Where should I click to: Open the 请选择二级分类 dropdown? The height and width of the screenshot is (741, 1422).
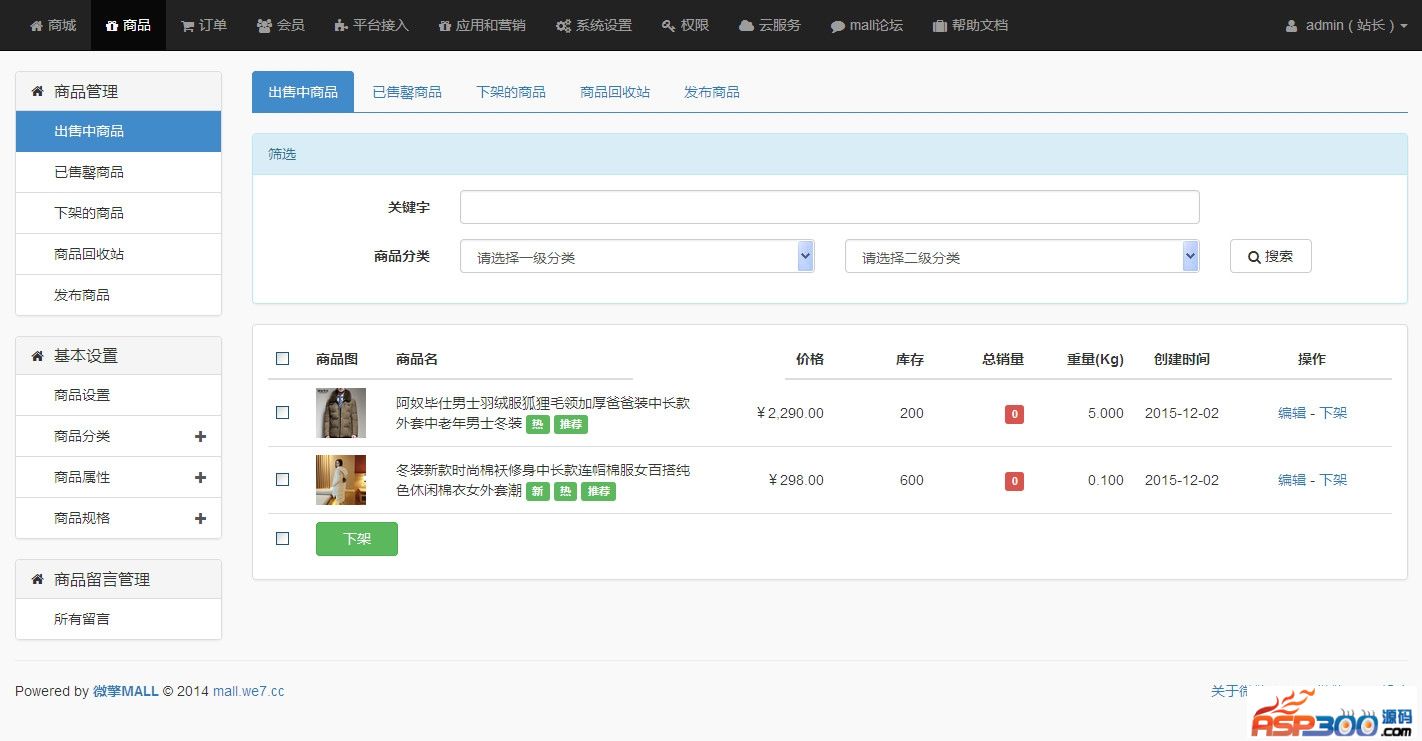(1021, 257)
